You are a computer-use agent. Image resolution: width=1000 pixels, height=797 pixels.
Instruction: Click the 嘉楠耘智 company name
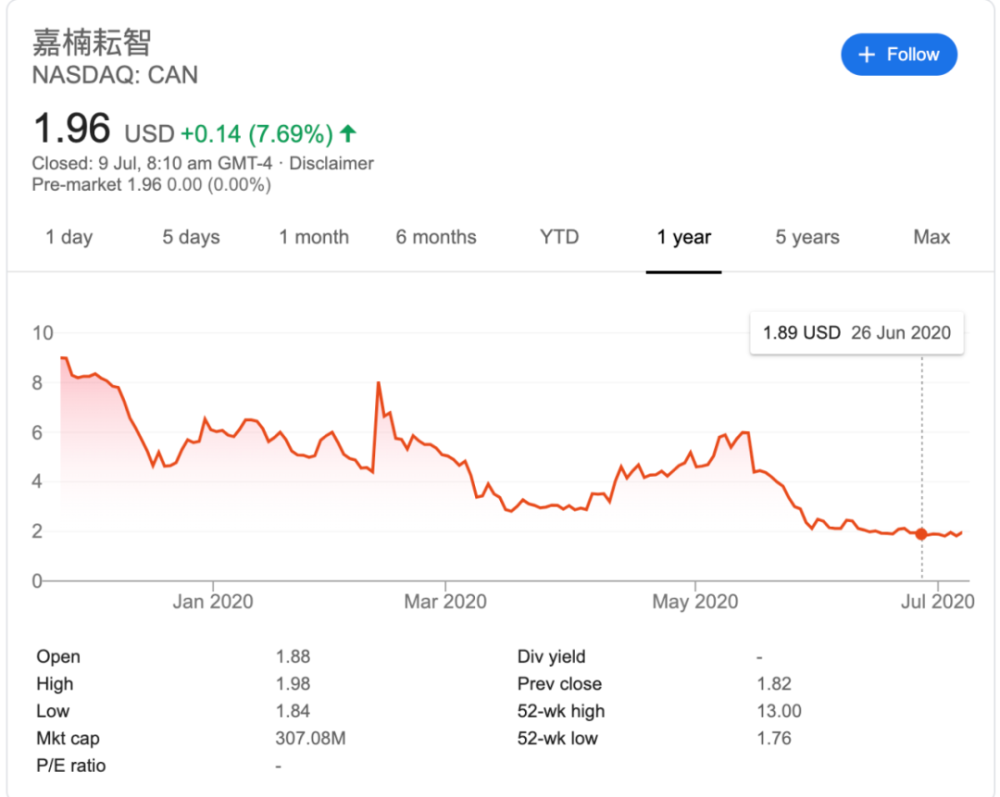coord(92,43)
